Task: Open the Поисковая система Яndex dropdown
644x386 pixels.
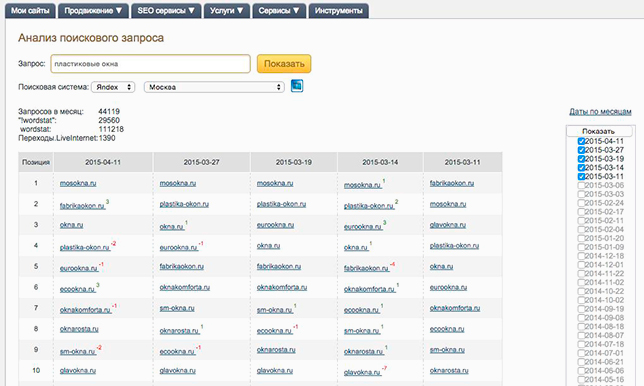Action: point(113,87)
